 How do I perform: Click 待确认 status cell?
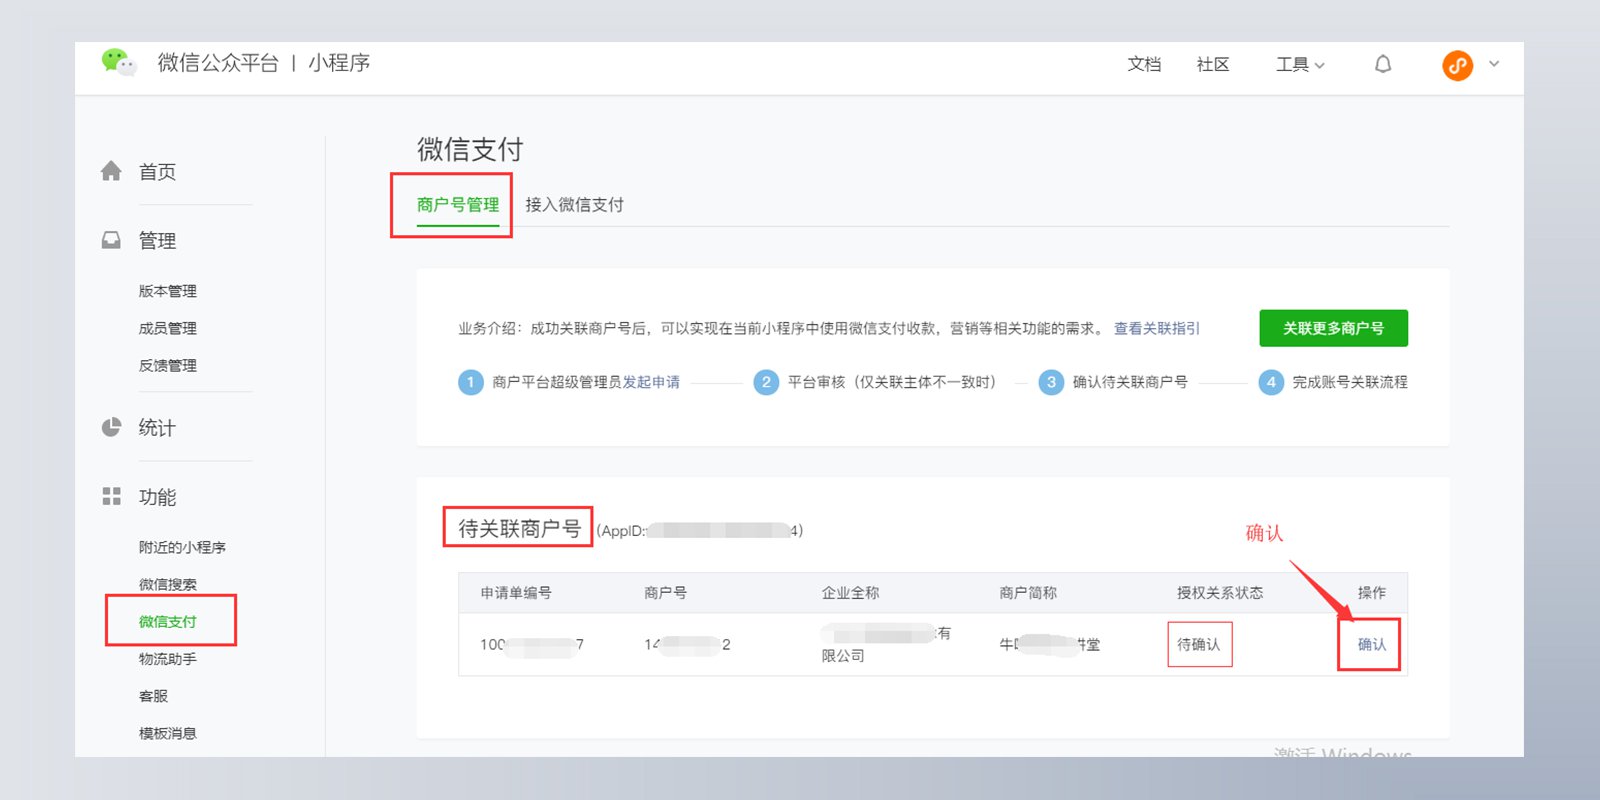(1198, 644)
